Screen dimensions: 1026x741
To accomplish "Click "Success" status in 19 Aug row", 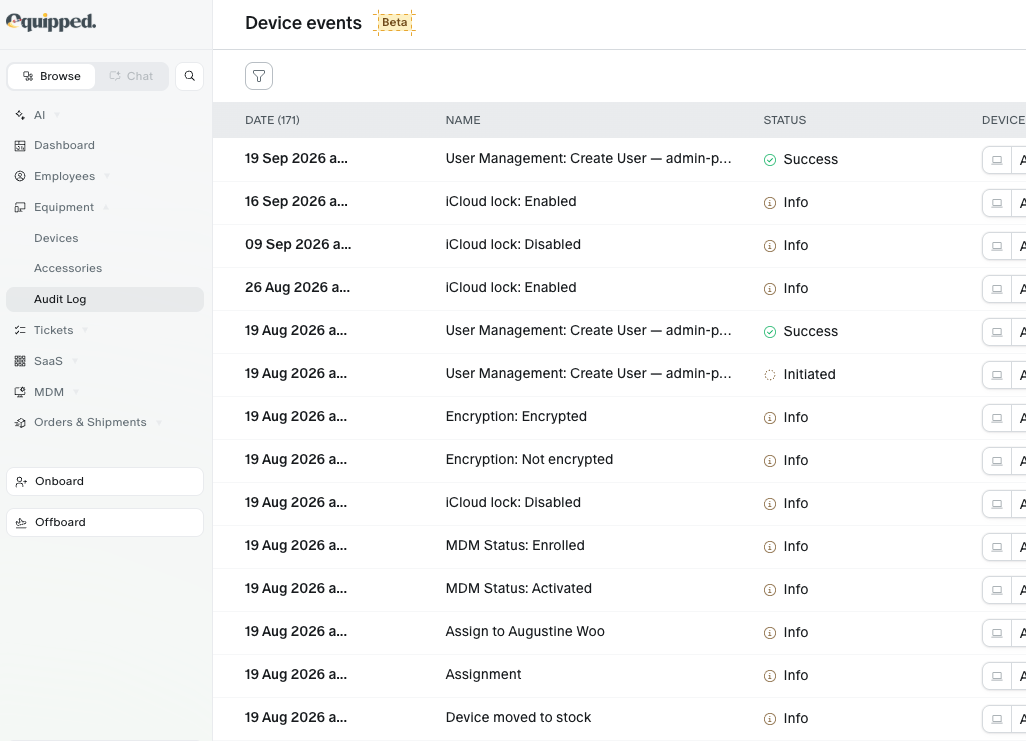I will (811, 332).
